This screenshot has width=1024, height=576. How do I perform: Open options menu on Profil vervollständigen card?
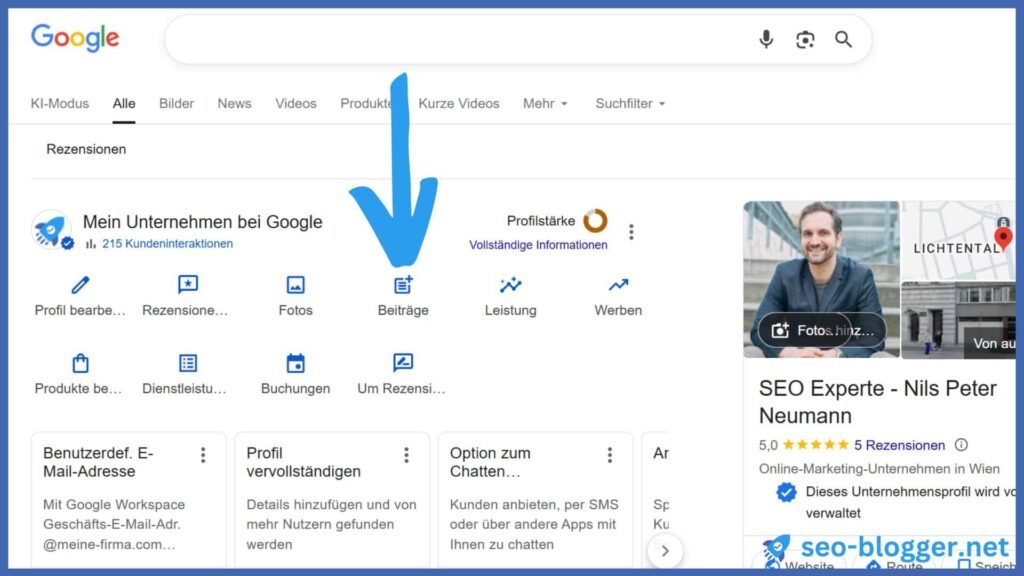(x=406, y=456)
